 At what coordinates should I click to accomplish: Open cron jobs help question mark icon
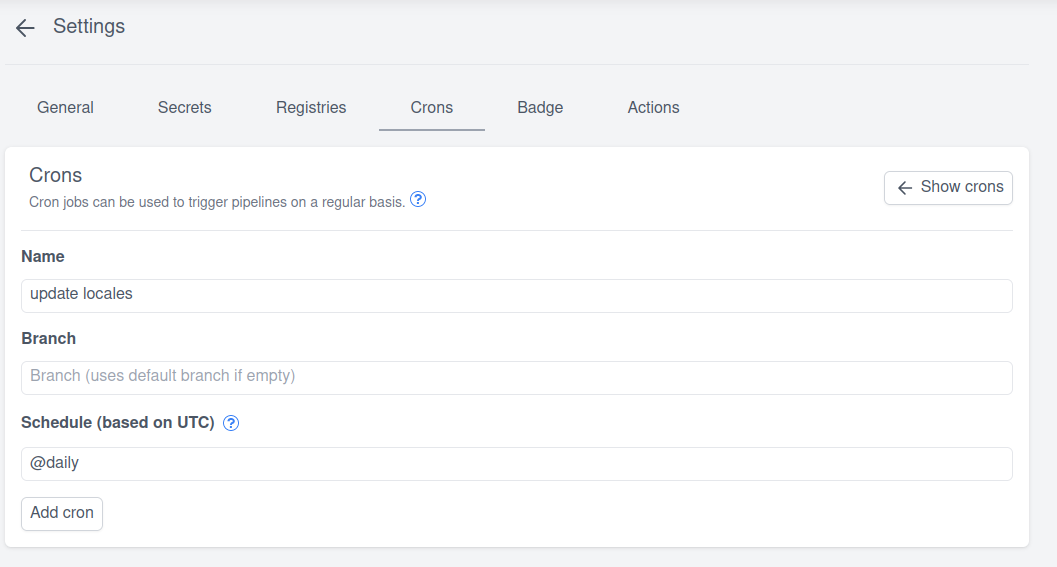pyautogui.click(x=418, y=200)
